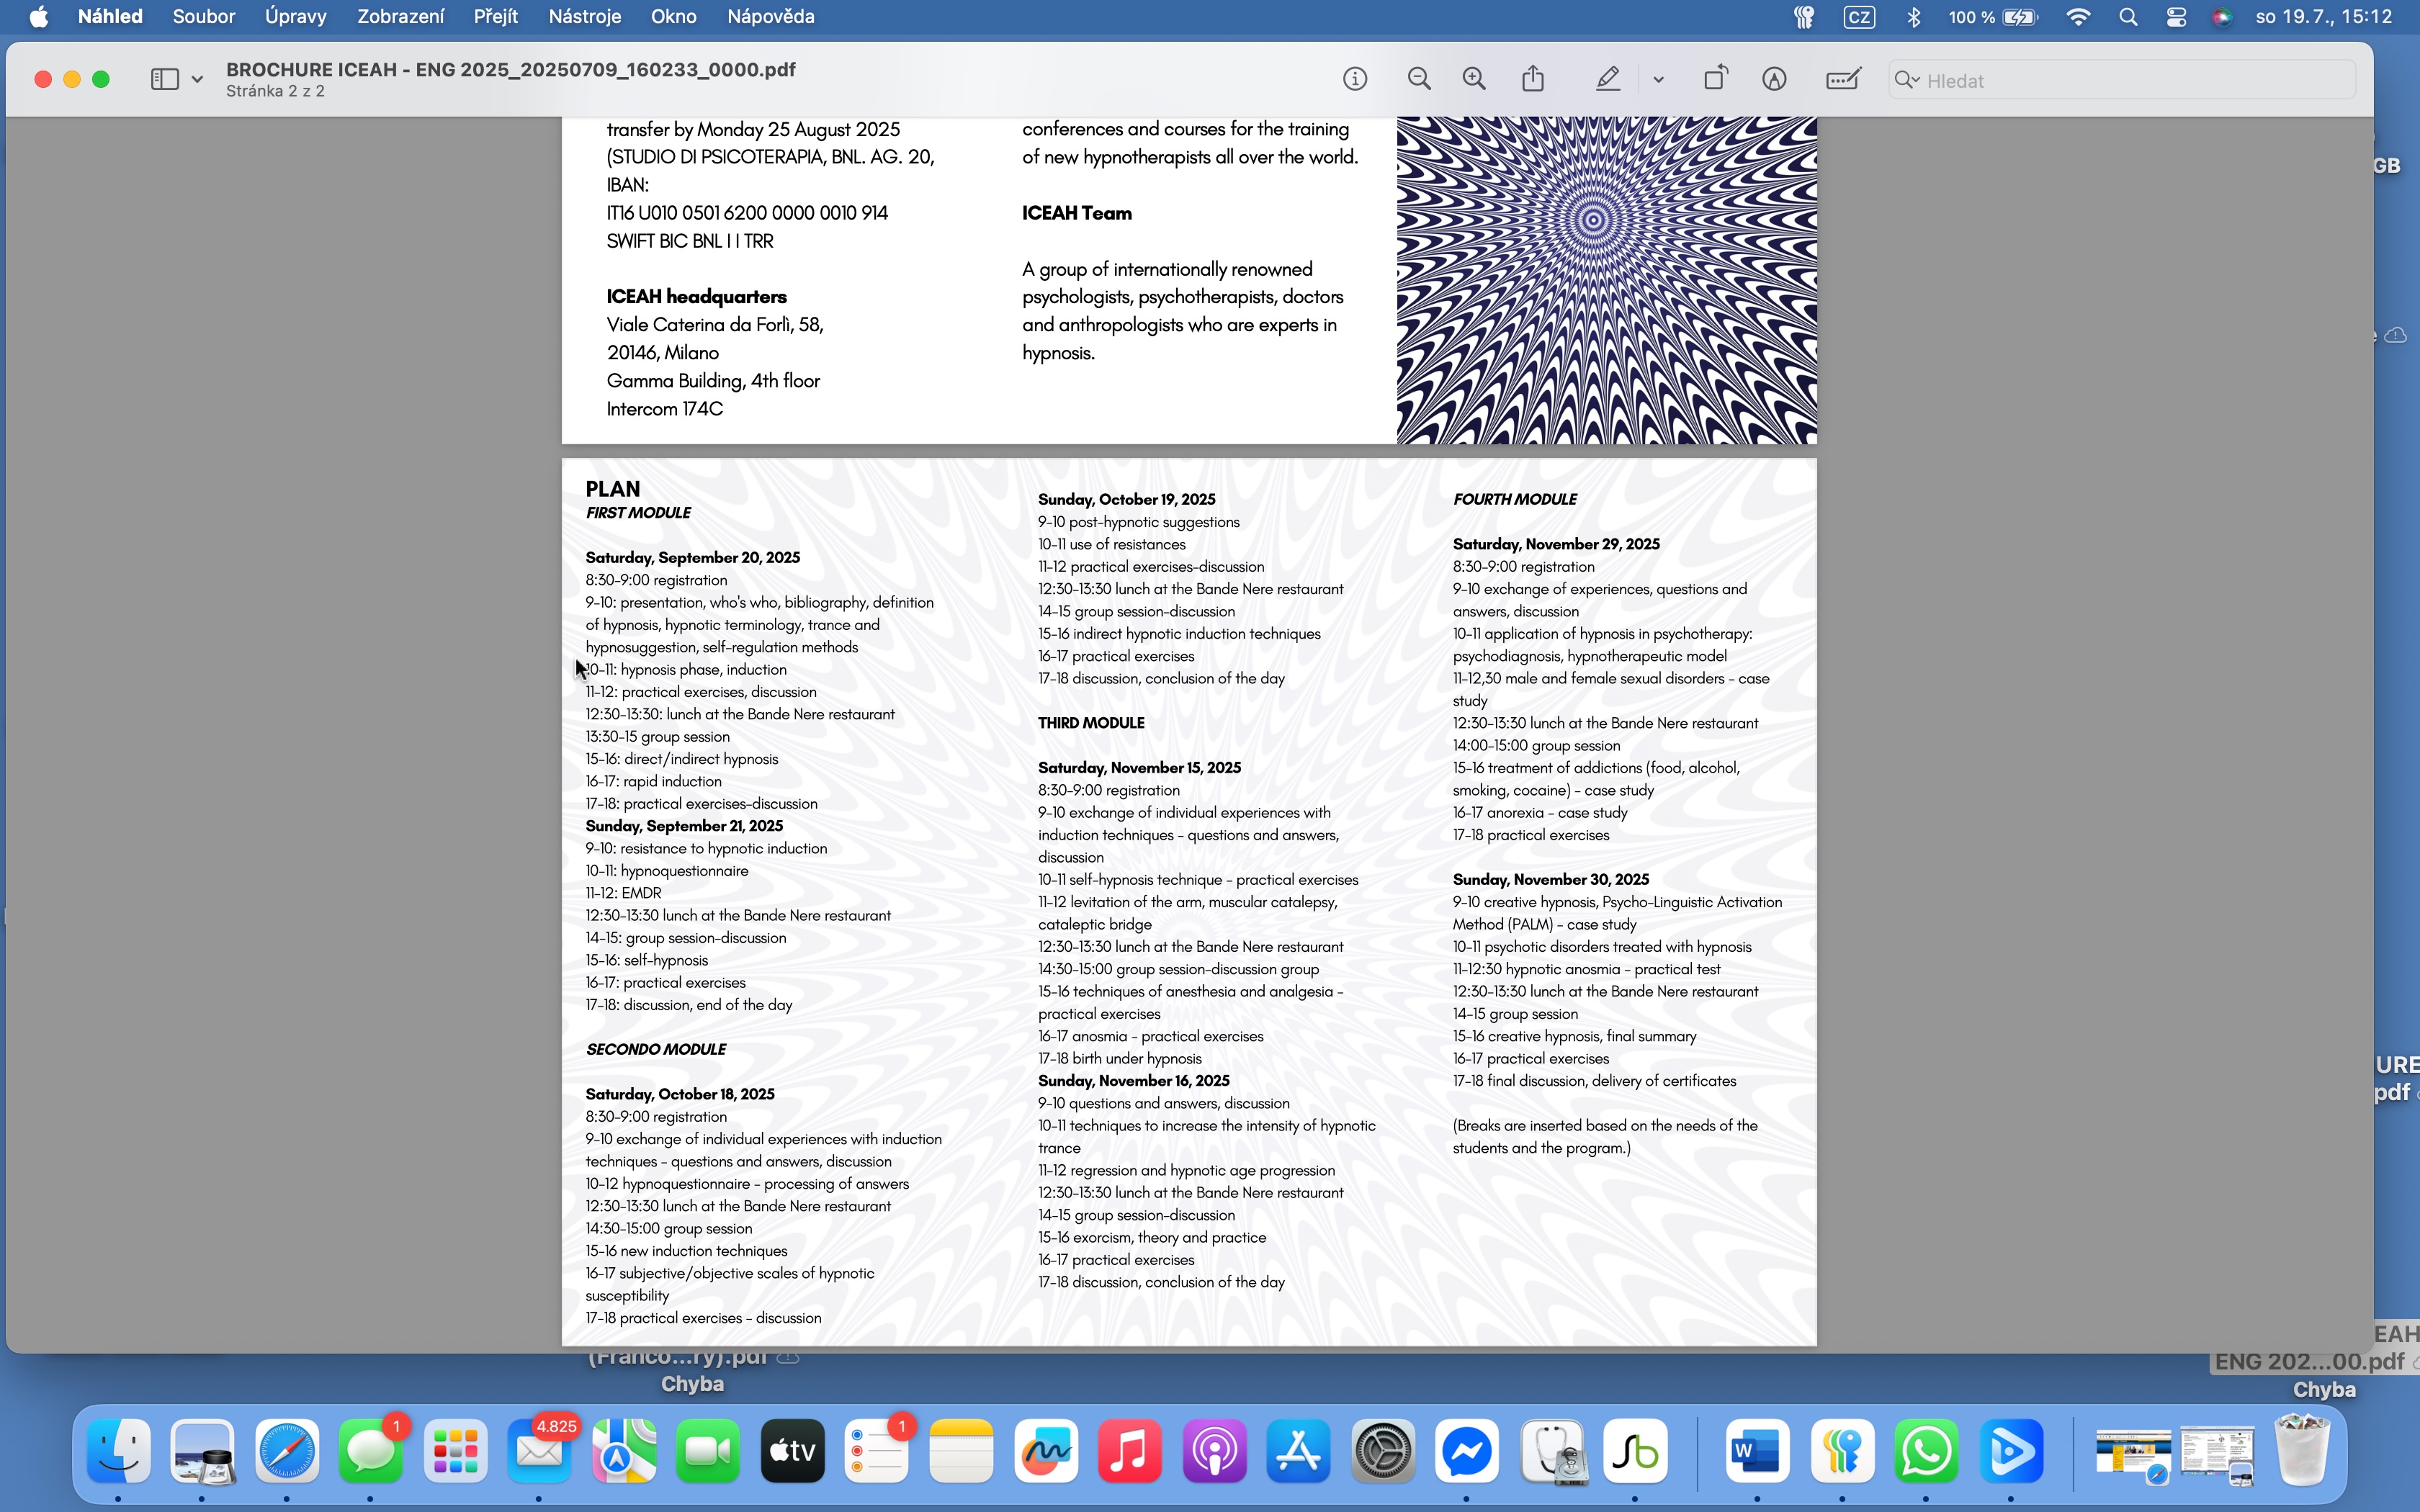The height and width of the screenshot is (1512, 2420).
Task: Launch Disk Utility from the Dock
Action: click(x=1552, y=1450)
